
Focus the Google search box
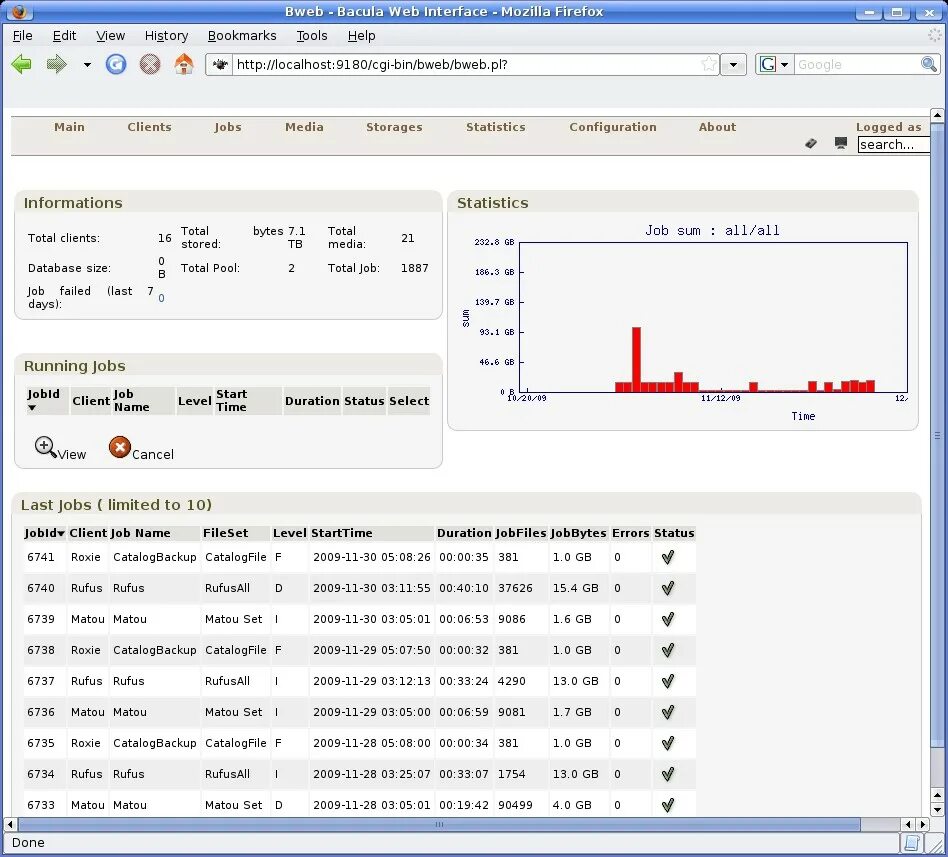(857, 64)
